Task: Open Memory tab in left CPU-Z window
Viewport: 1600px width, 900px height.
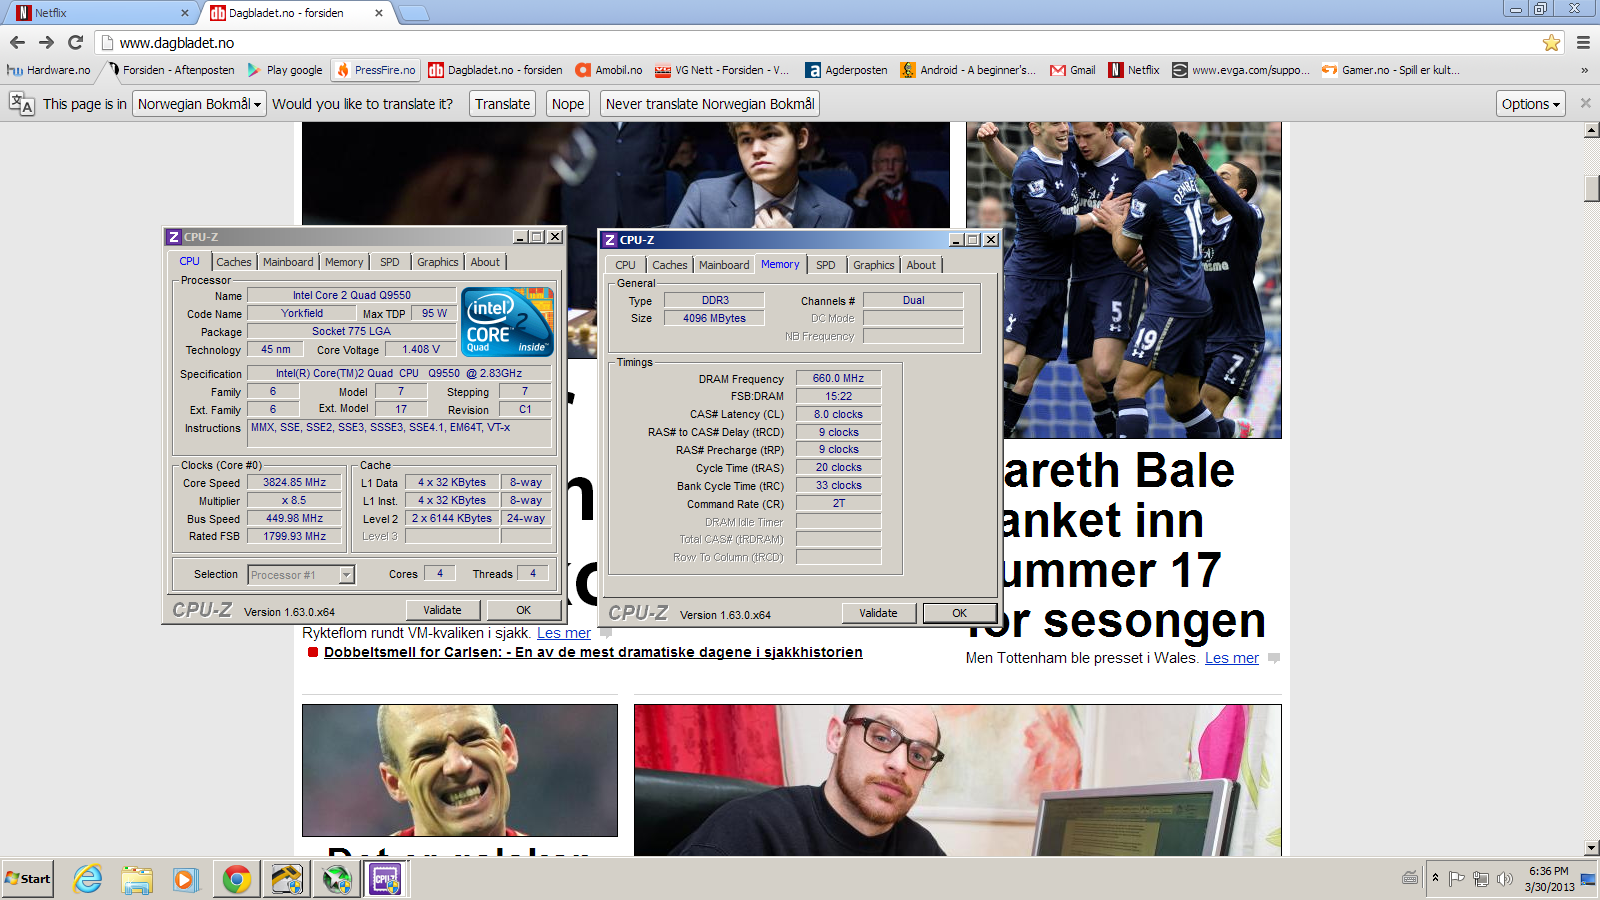Action: pos(344,262)
